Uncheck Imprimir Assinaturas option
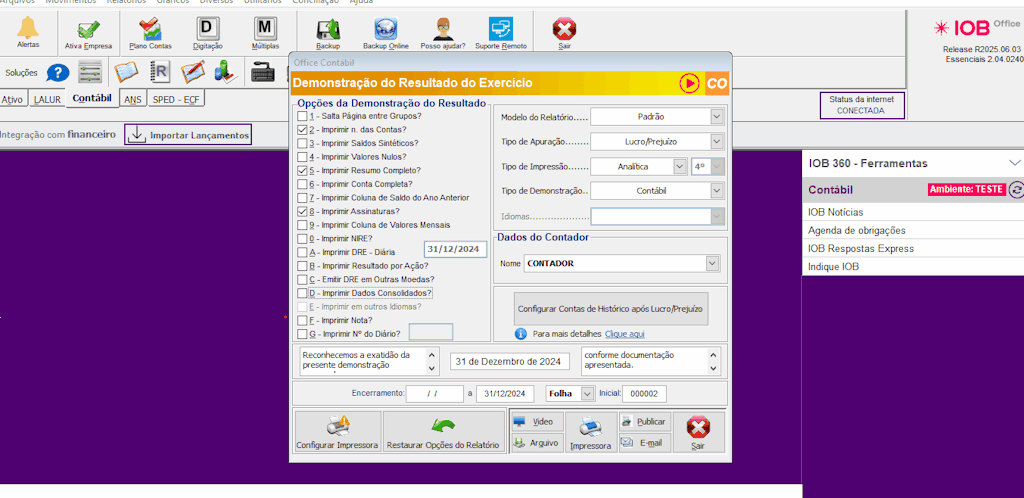1024x498 pixels. 302,212
